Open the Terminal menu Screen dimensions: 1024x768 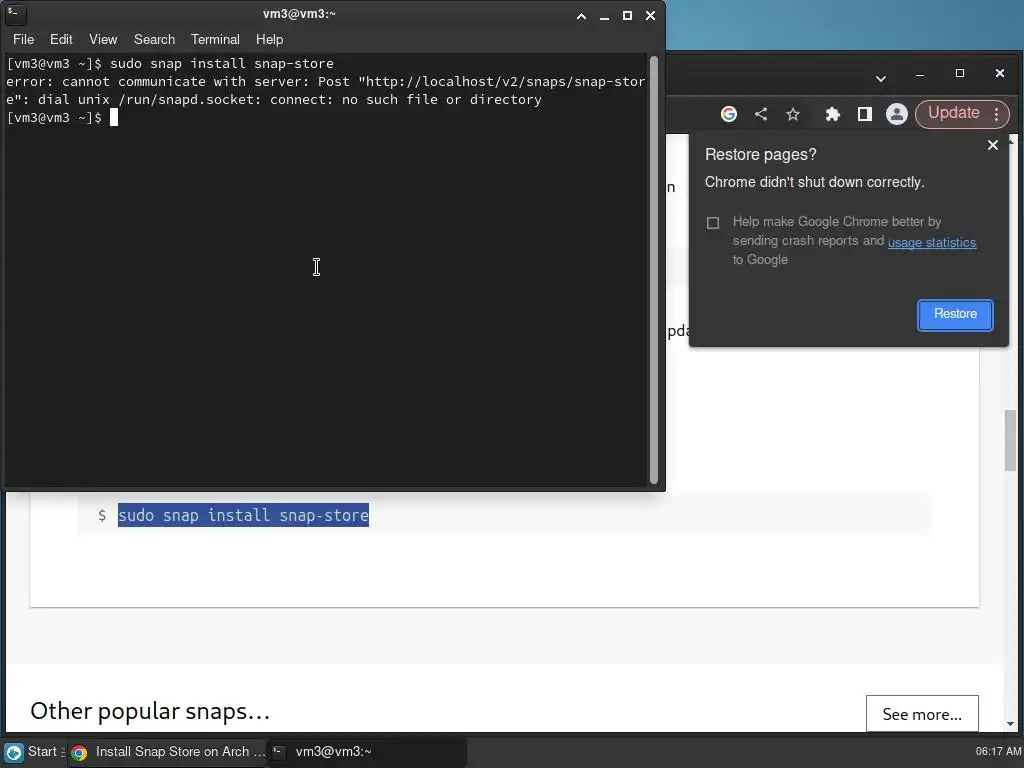[215, 39]
